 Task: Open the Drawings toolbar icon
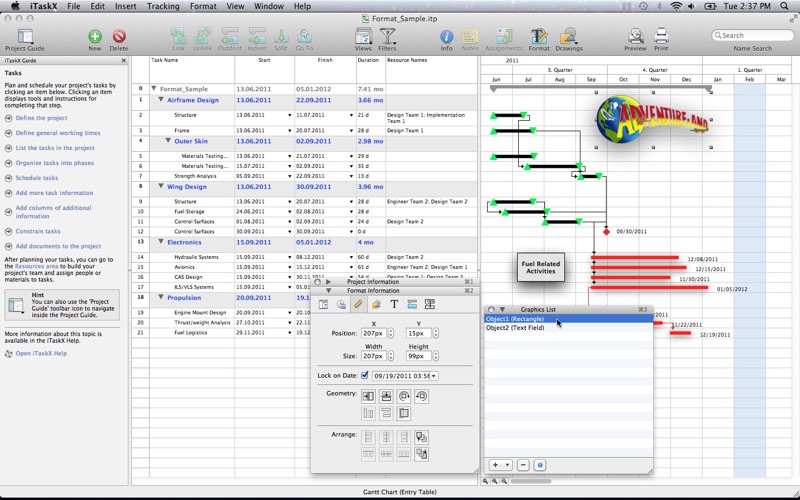(568, 36)
